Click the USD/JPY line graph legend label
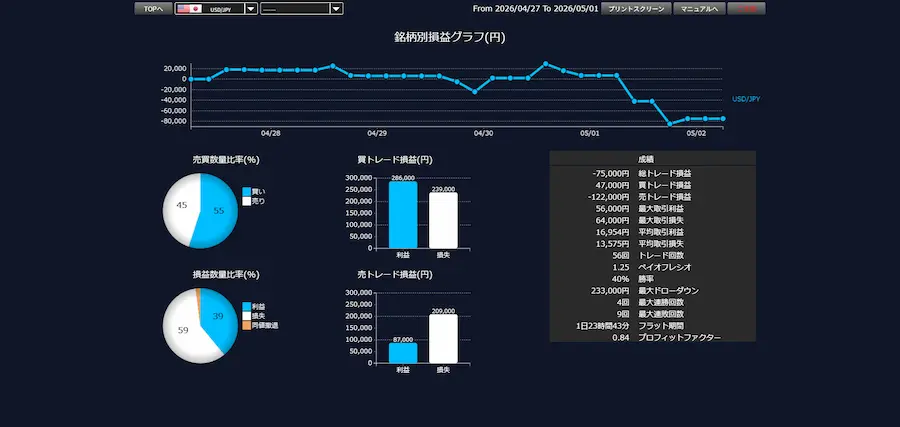 746,99
